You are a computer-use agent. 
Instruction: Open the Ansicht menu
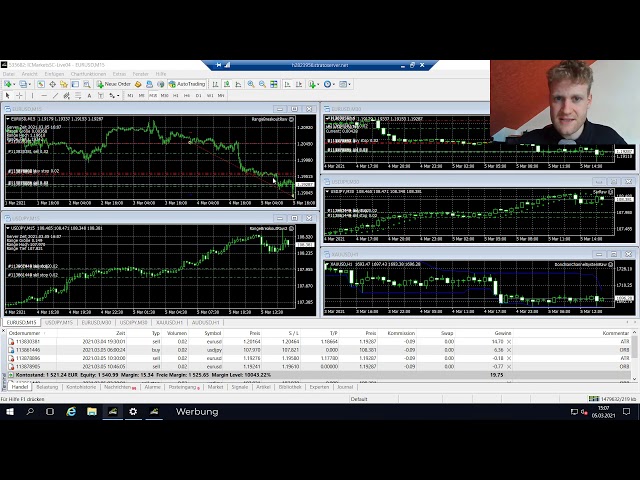tap(29, 73)
